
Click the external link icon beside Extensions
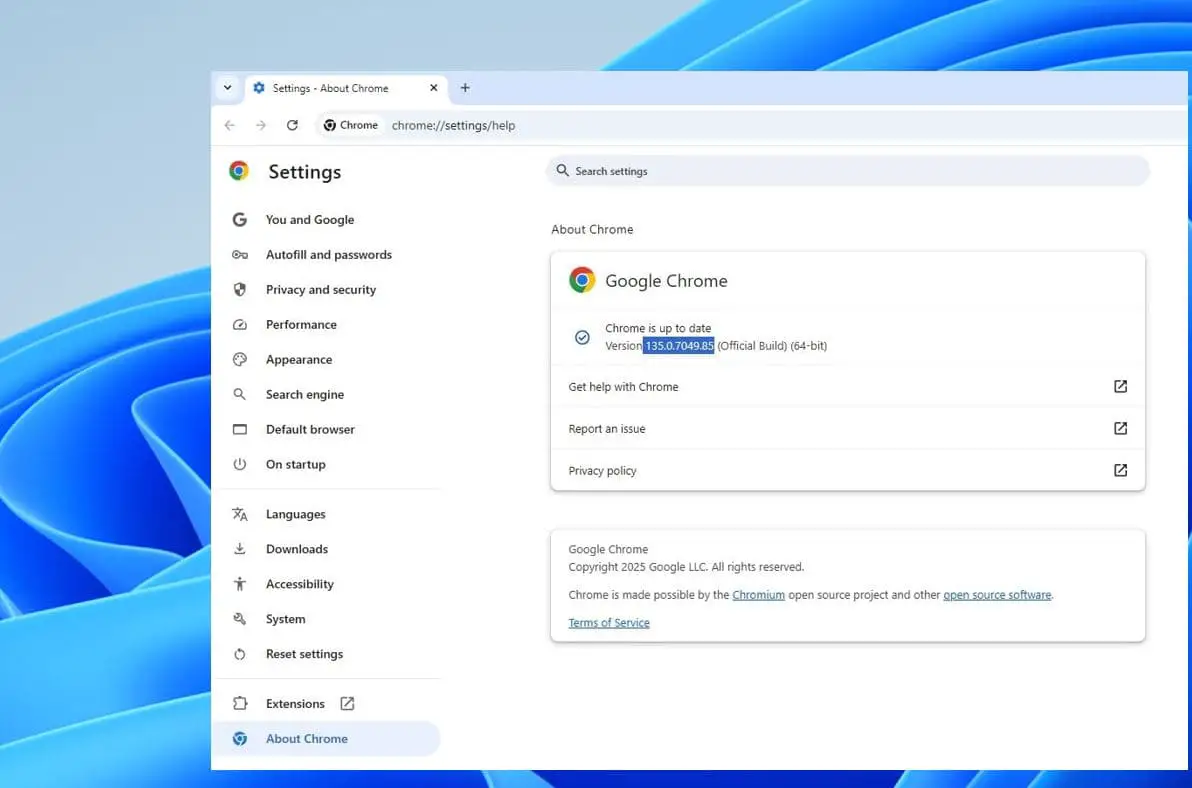pyautogui.click(x=347, y=704)
